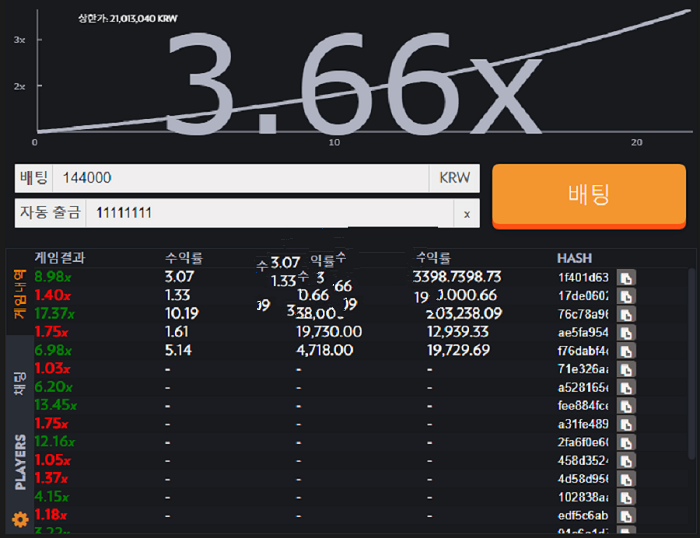
Task: Select the 6.20x game result
Action: coord(53,387)
